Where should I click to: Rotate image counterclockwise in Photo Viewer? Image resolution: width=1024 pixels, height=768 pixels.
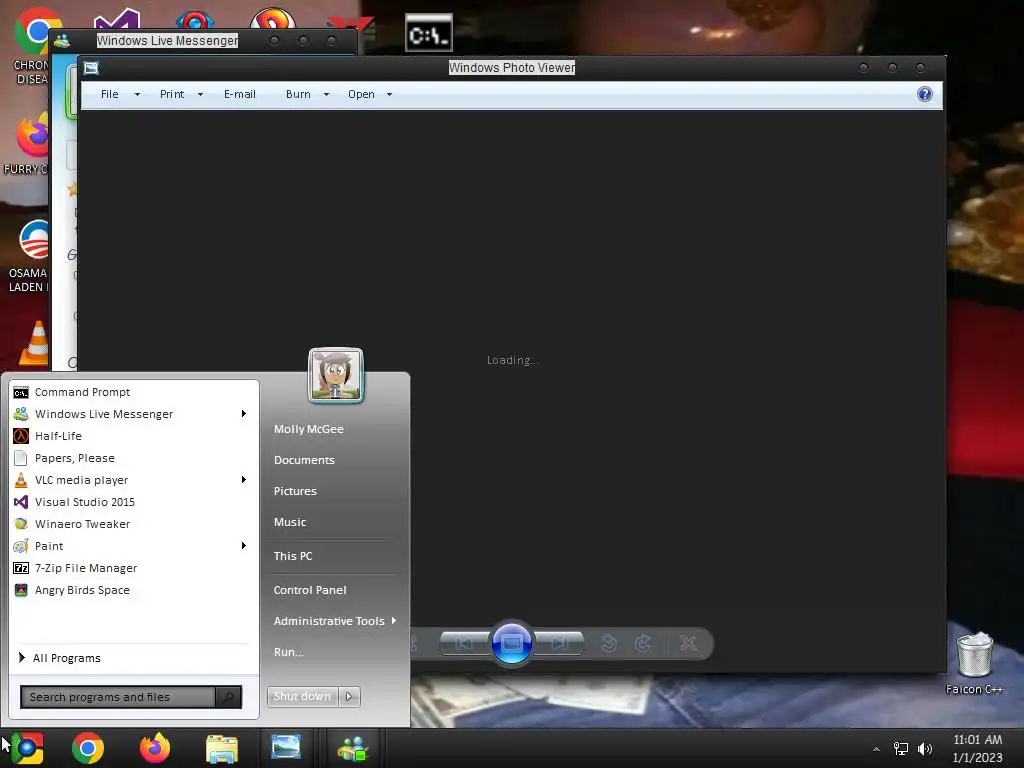click(x=609, y=644)
